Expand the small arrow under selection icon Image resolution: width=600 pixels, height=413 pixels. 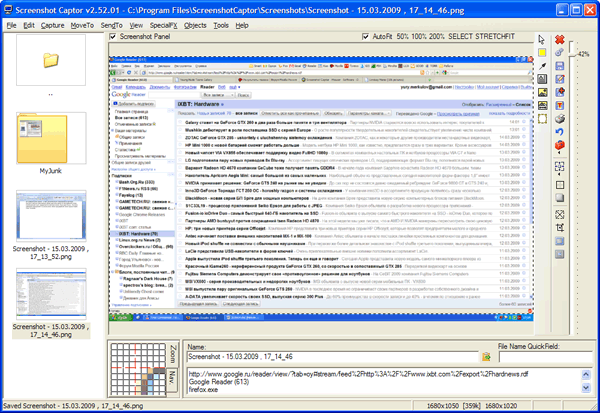point(559,174)
